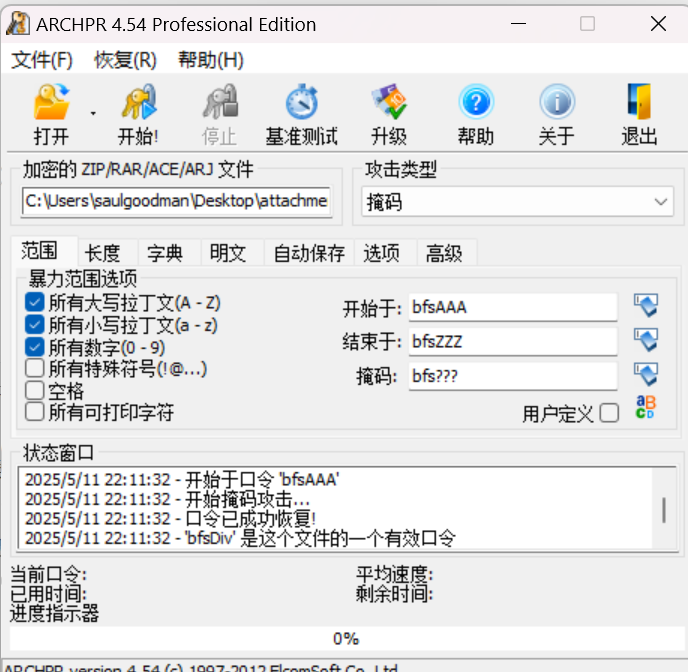Click the Exit (退出) door icon
Screen dimensions: 688x672
(639, 102)
